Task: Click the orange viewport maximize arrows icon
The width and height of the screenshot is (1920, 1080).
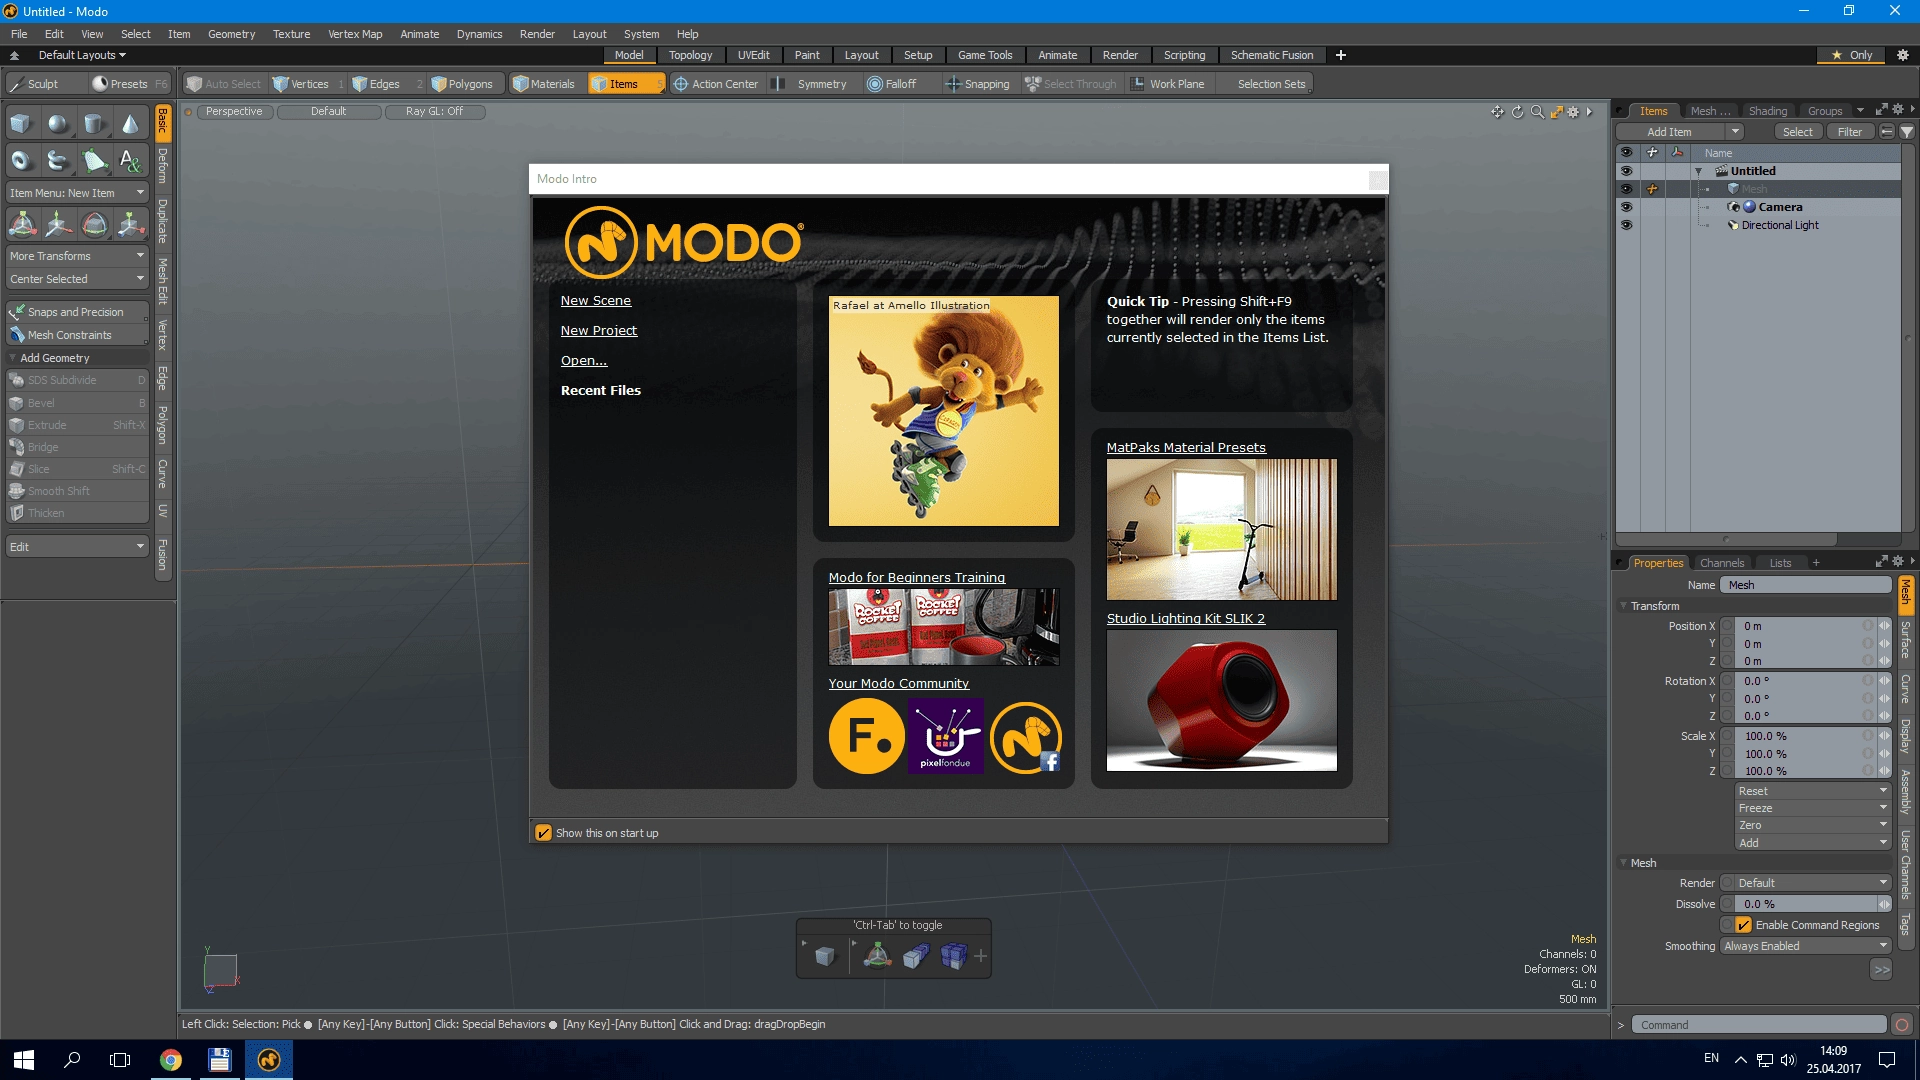Action: (x=1556, y=112)
